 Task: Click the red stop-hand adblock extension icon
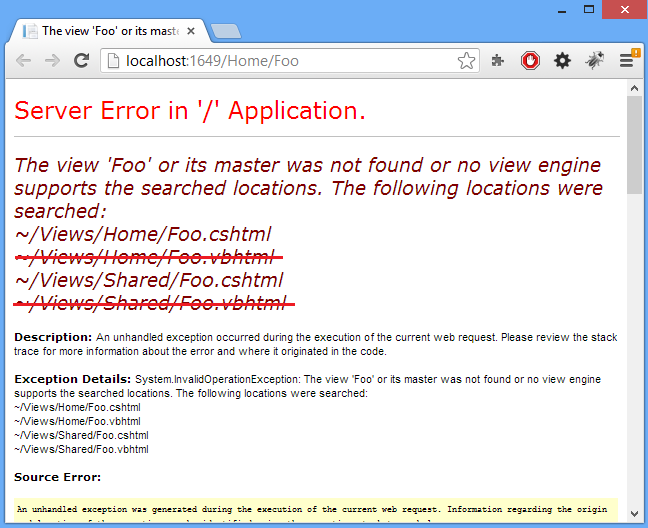pos(530,61)
